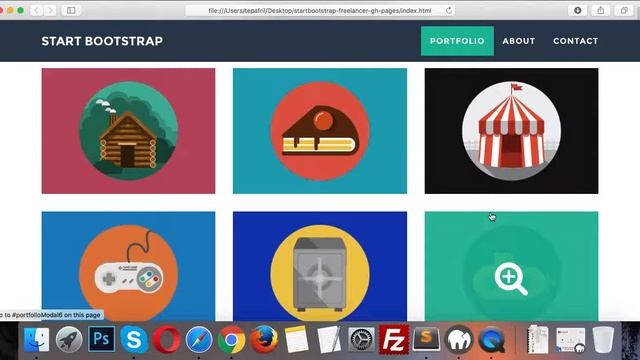640x360 pixels.
Task: Go to the About section
Action: (x=518, y=41)
